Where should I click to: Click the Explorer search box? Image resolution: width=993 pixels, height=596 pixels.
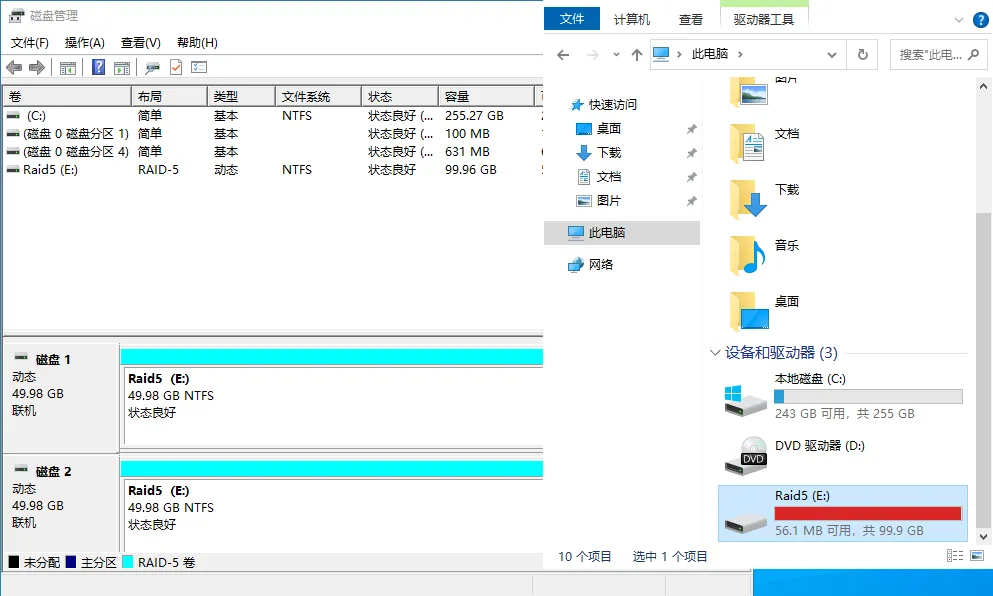coord(930,55)
